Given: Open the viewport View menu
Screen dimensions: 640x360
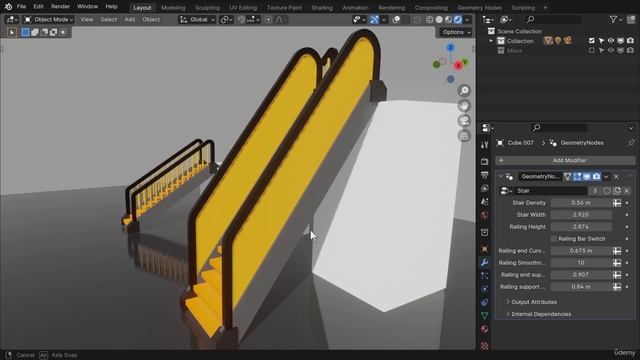Looking at the screenshot, I should point(87,20).
